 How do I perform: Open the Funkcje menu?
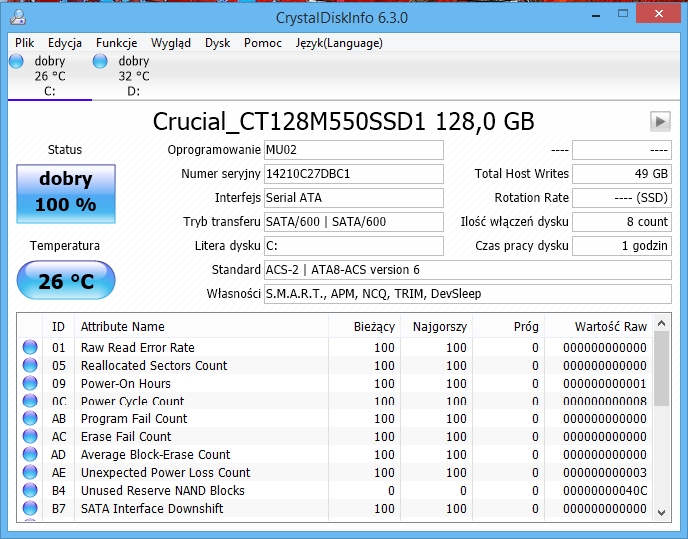click(117, 43)
